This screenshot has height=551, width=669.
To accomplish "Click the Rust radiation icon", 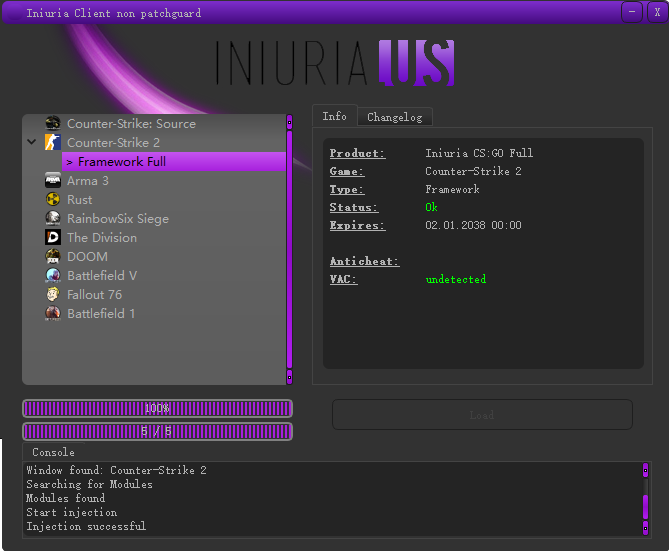I will point(53,200).
